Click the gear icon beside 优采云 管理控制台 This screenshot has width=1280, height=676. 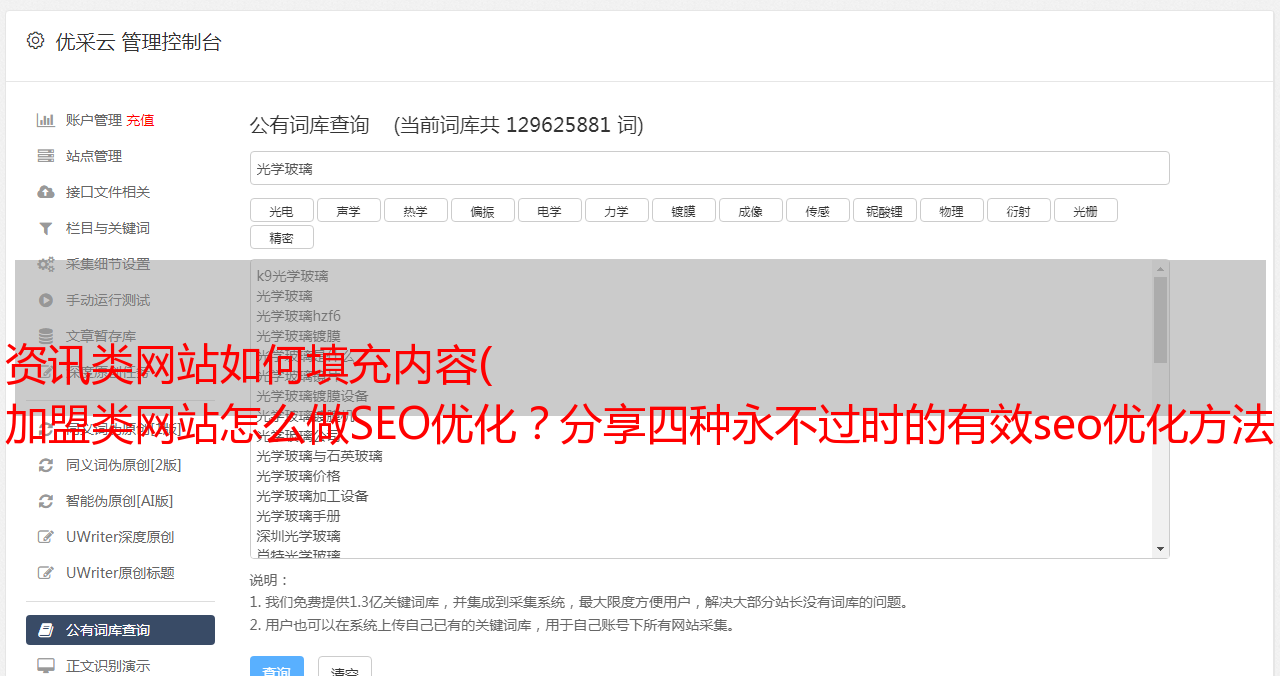pos(36,41)
